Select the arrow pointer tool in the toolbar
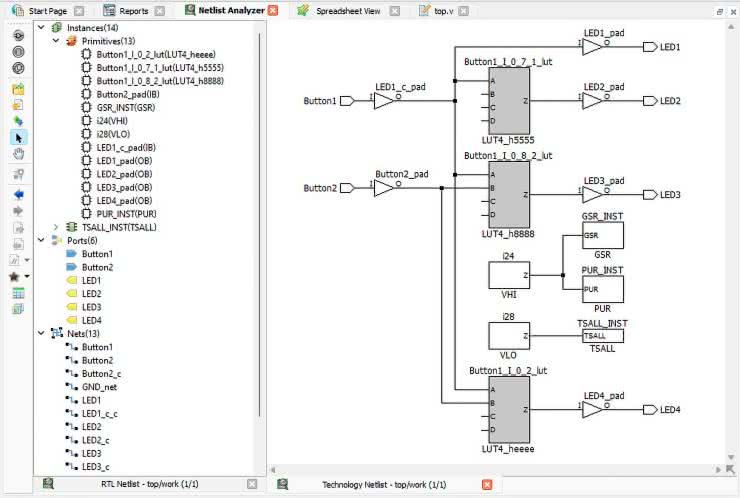The width and height of the screenshot is (740, 498). 18,137
